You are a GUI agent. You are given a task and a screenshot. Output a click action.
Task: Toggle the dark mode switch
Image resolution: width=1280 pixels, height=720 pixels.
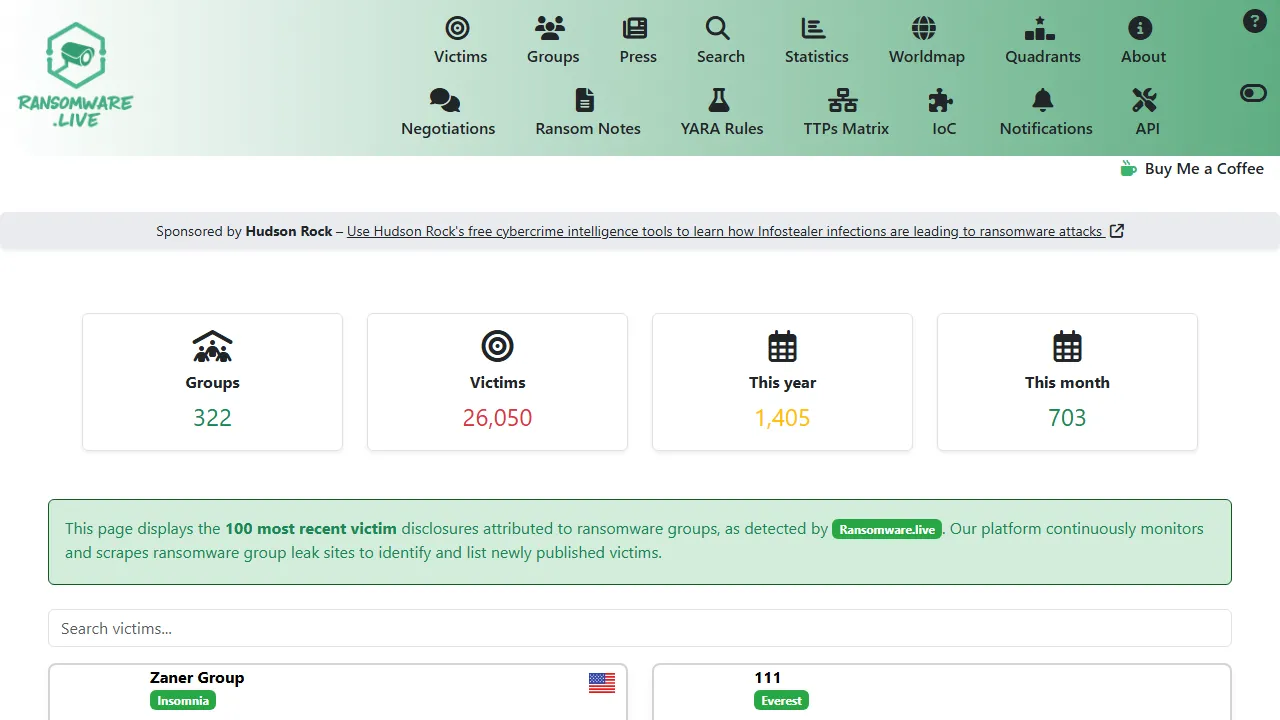(1253, 93)
